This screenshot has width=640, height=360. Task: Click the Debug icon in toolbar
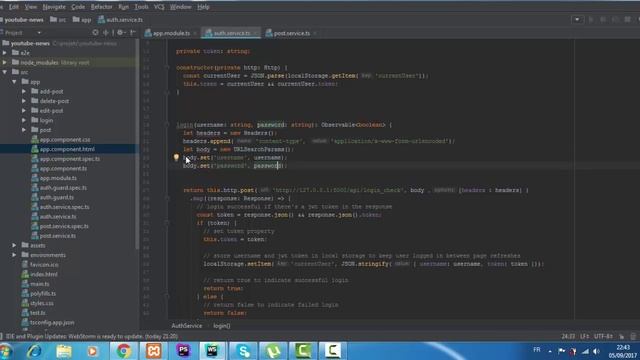[603, 19]
